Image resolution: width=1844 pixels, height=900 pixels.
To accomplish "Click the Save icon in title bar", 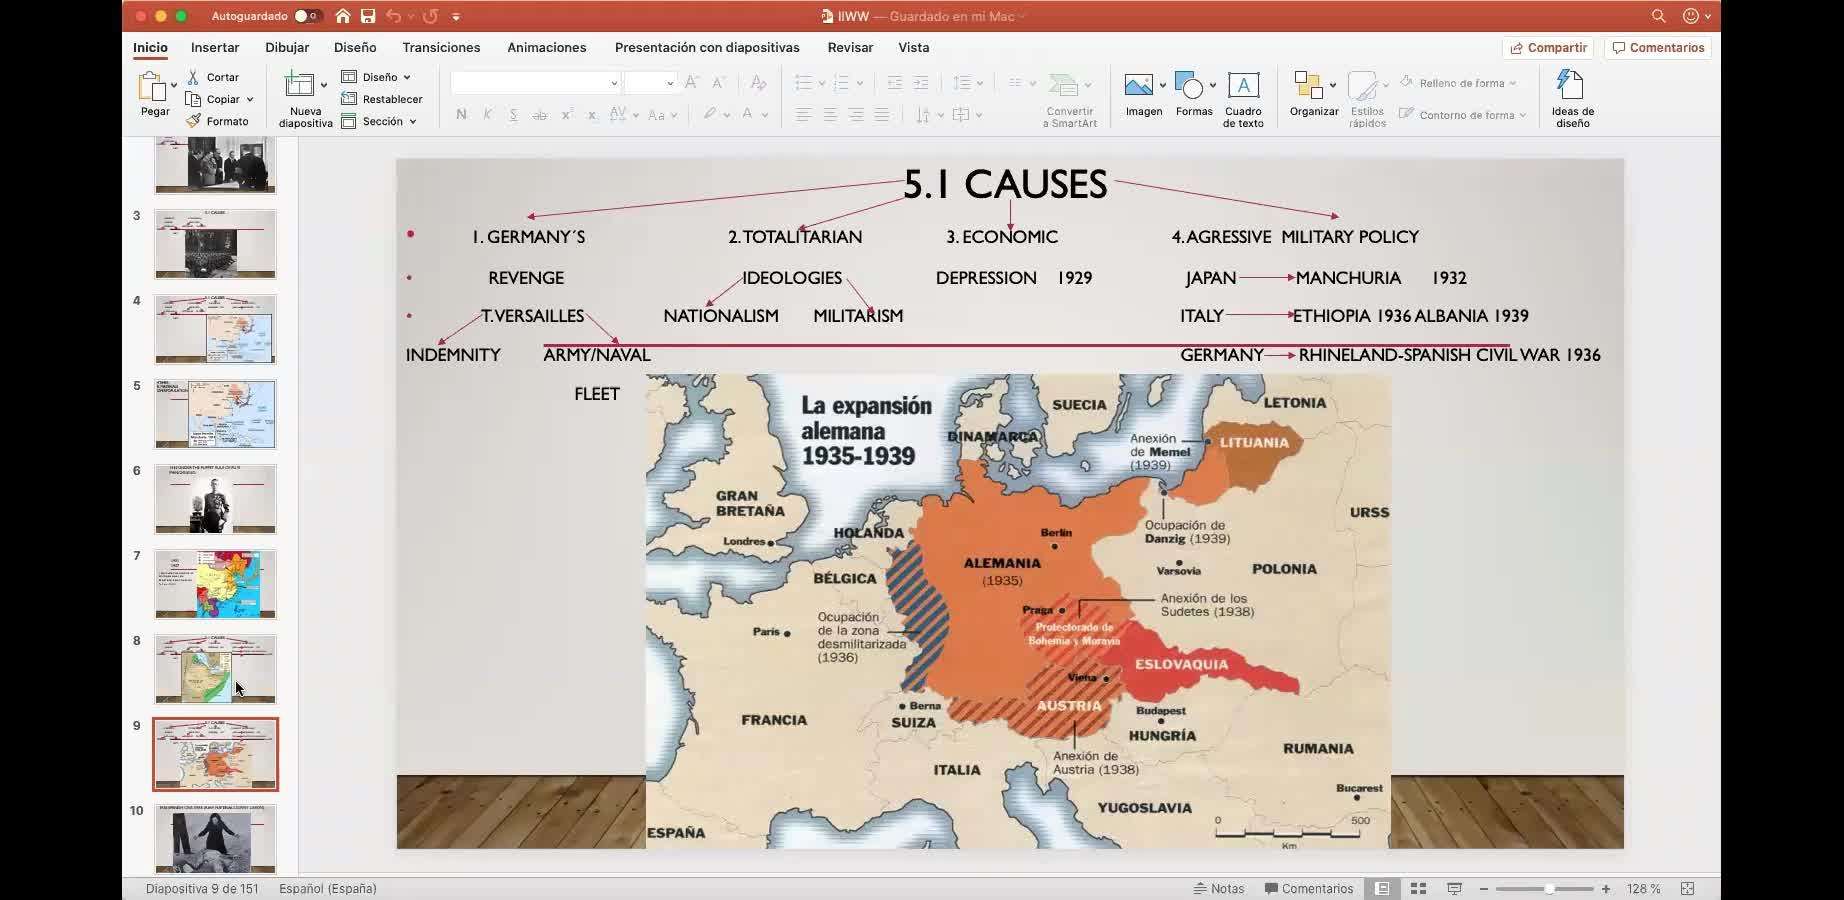I will pos(368,16).
